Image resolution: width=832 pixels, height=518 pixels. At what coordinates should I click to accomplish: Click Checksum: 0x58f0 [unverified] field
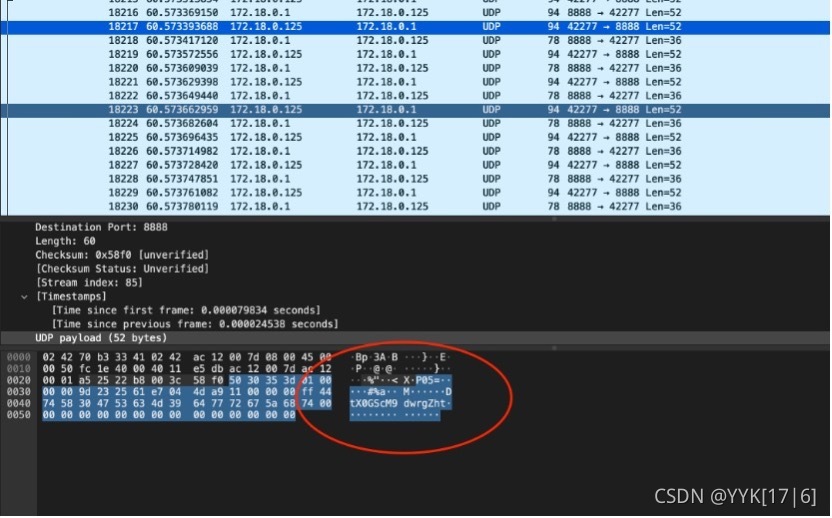coord(122,255)
